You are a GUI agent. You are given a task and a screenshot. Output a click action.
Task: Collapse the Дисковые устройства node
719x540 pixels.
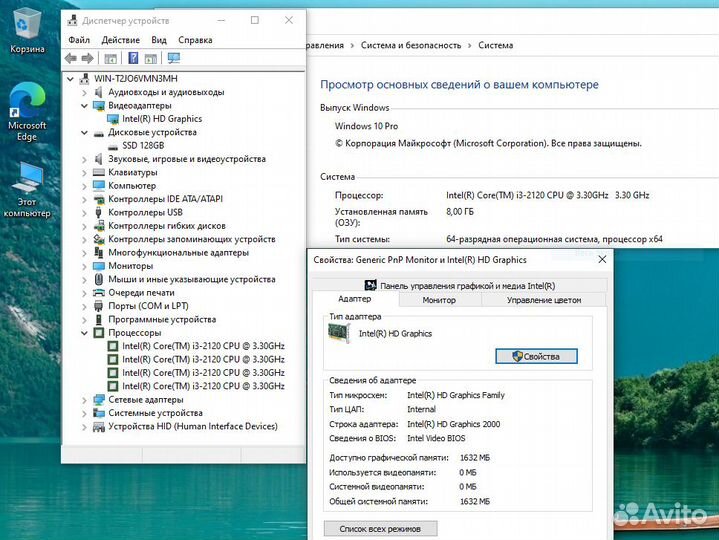(x=84, y=132)
